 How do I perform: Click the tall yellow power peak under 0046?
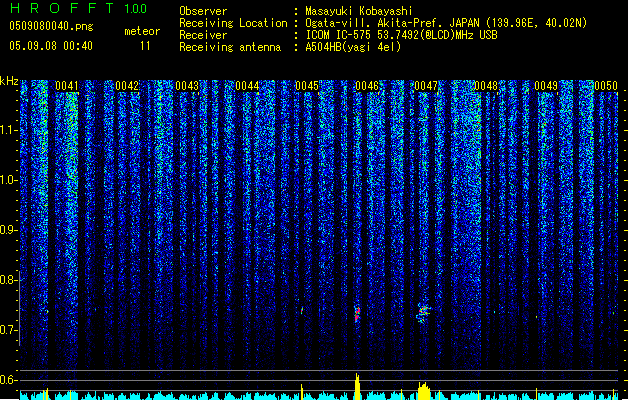[x=357, y=386]
